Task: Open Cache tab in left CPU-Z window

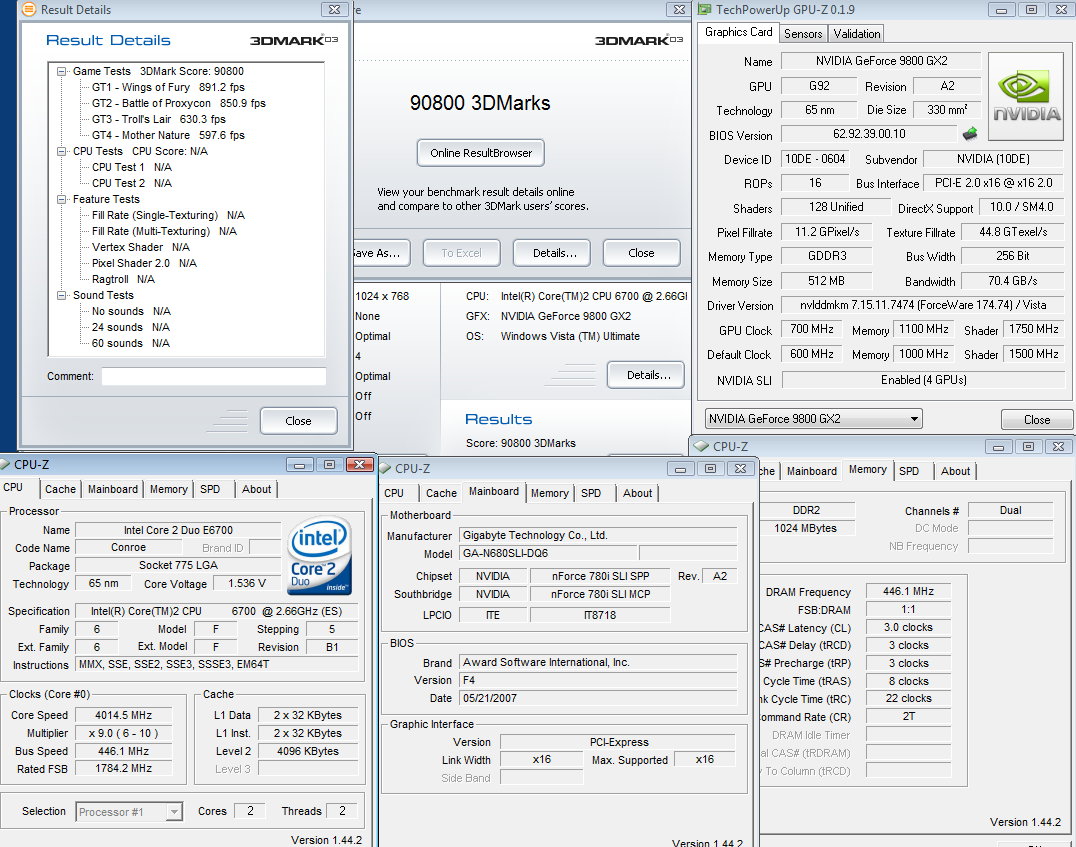Action: 60,489
